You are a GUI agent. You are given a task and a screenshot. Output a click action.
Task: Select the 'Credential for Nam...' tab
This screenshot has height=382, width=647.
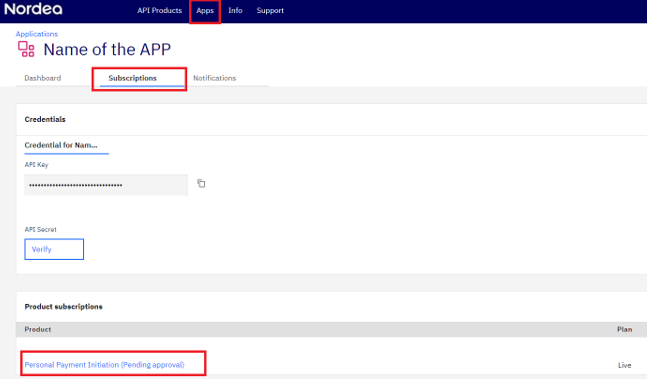(61, 145)
